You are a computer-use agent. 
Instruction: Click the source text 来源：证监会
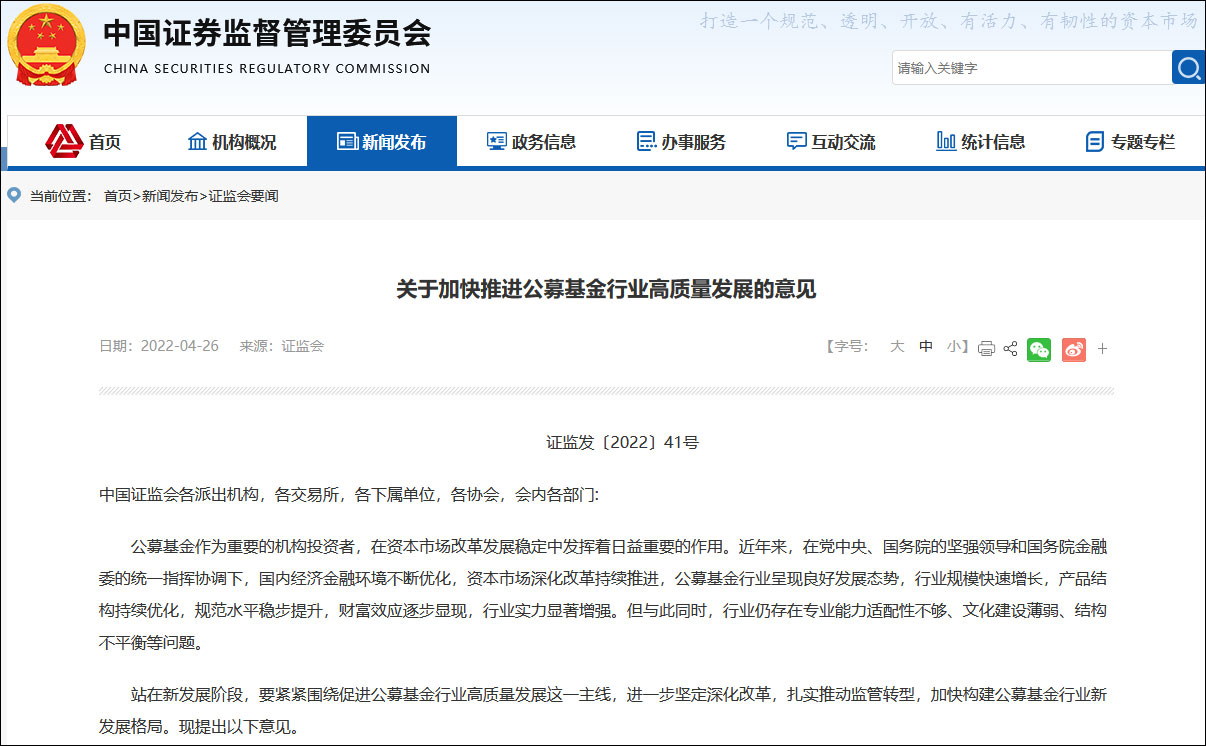(282, 346)
